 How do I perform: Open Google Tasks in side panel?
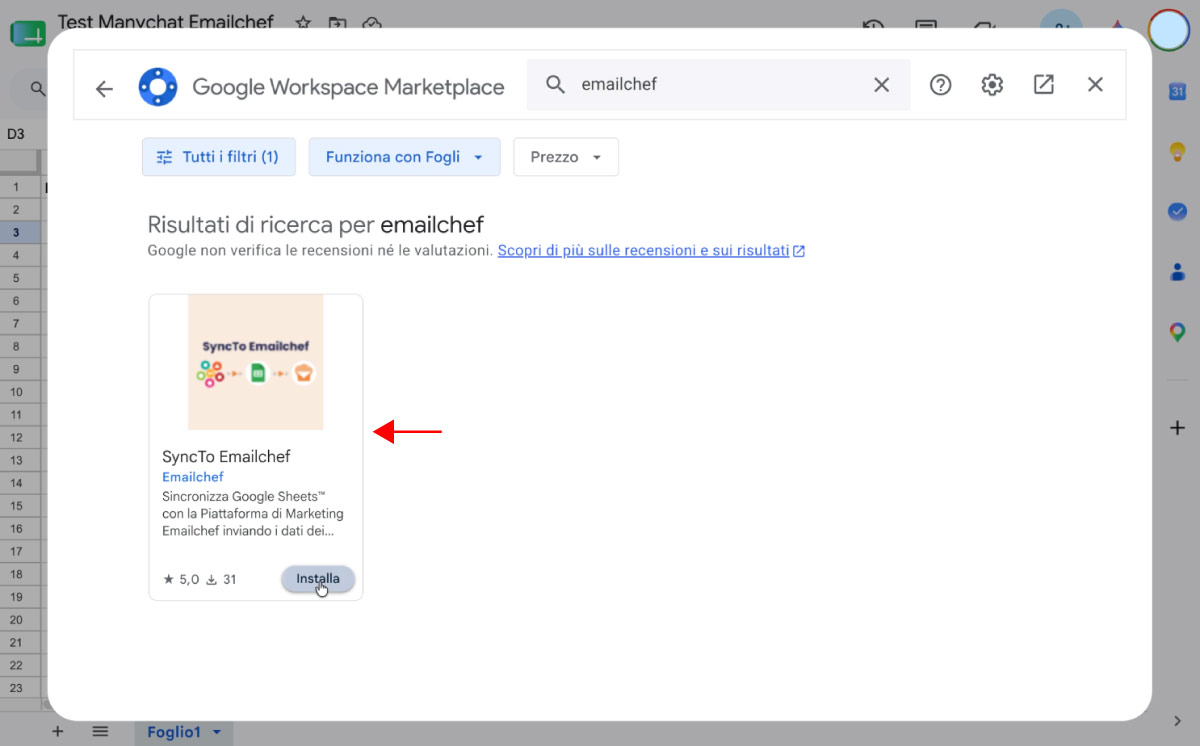pyautogui.click(x=1177, y=211)
